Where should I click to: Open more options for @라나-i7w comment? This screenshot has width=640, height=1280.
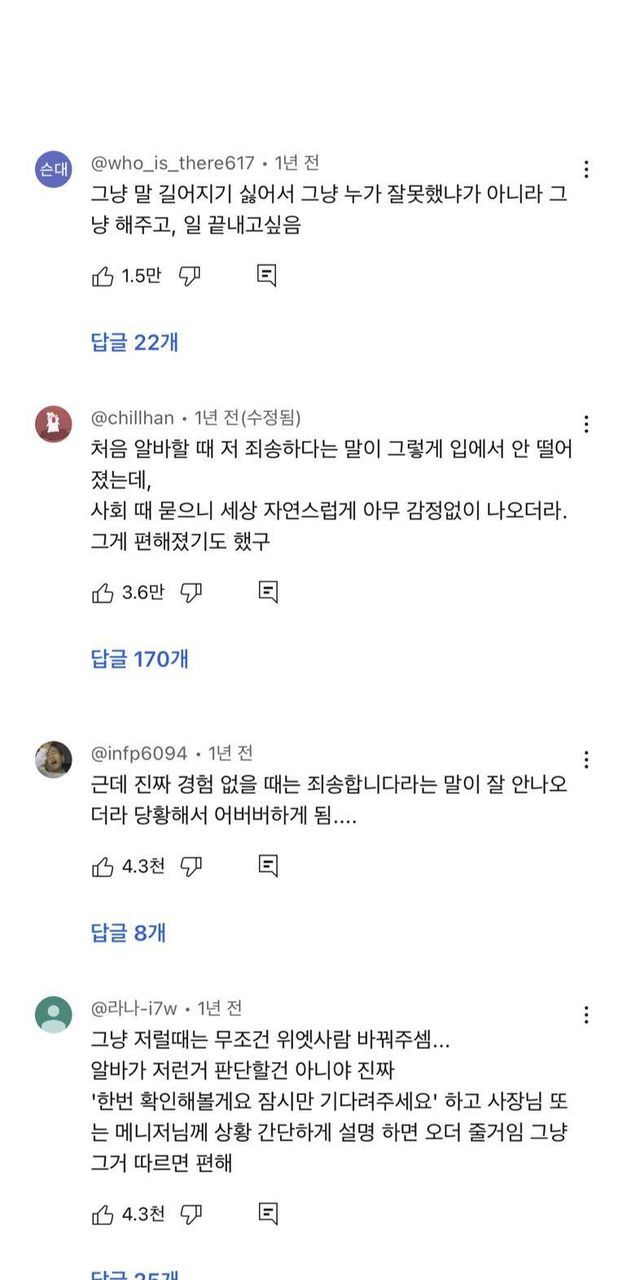click(x=586, y=1015)
